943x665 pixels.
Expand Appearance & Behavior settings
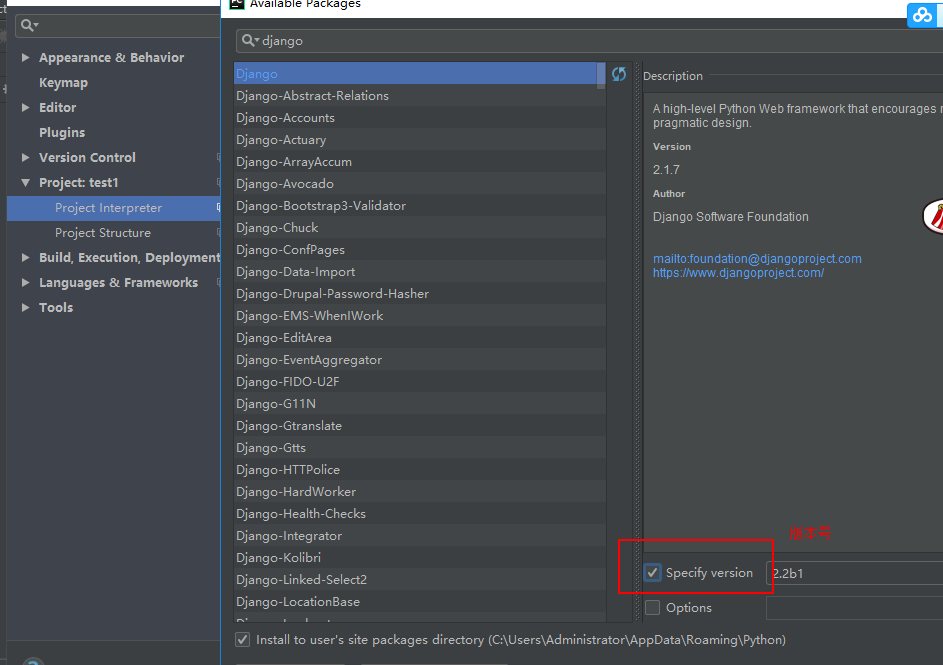click(25, 57)
